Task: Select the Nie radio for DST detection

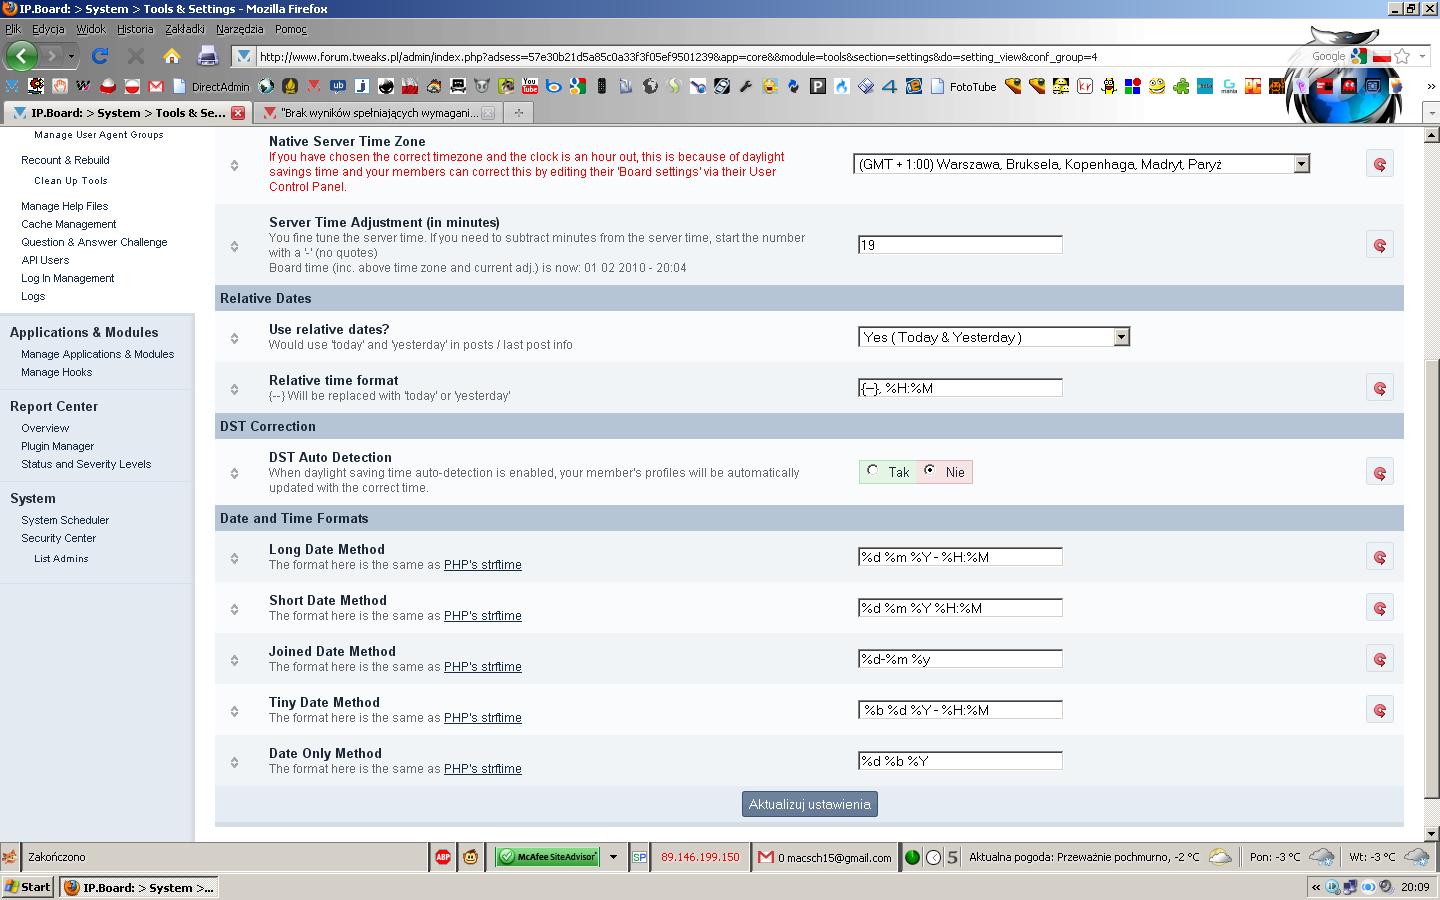Action: point(930,471)
